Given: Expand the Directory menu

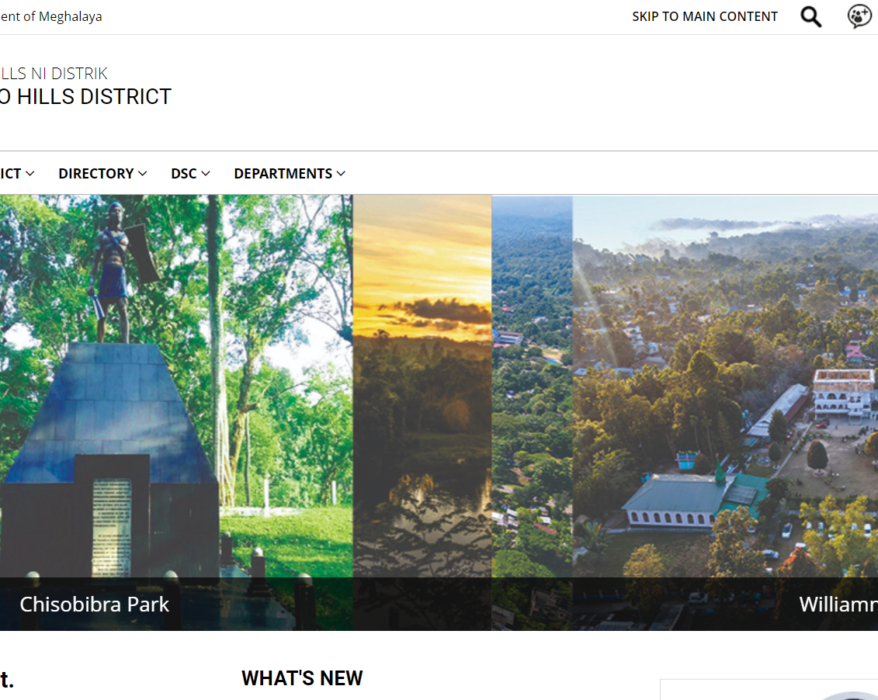Looking at the screenshot, I should (102, 174).
